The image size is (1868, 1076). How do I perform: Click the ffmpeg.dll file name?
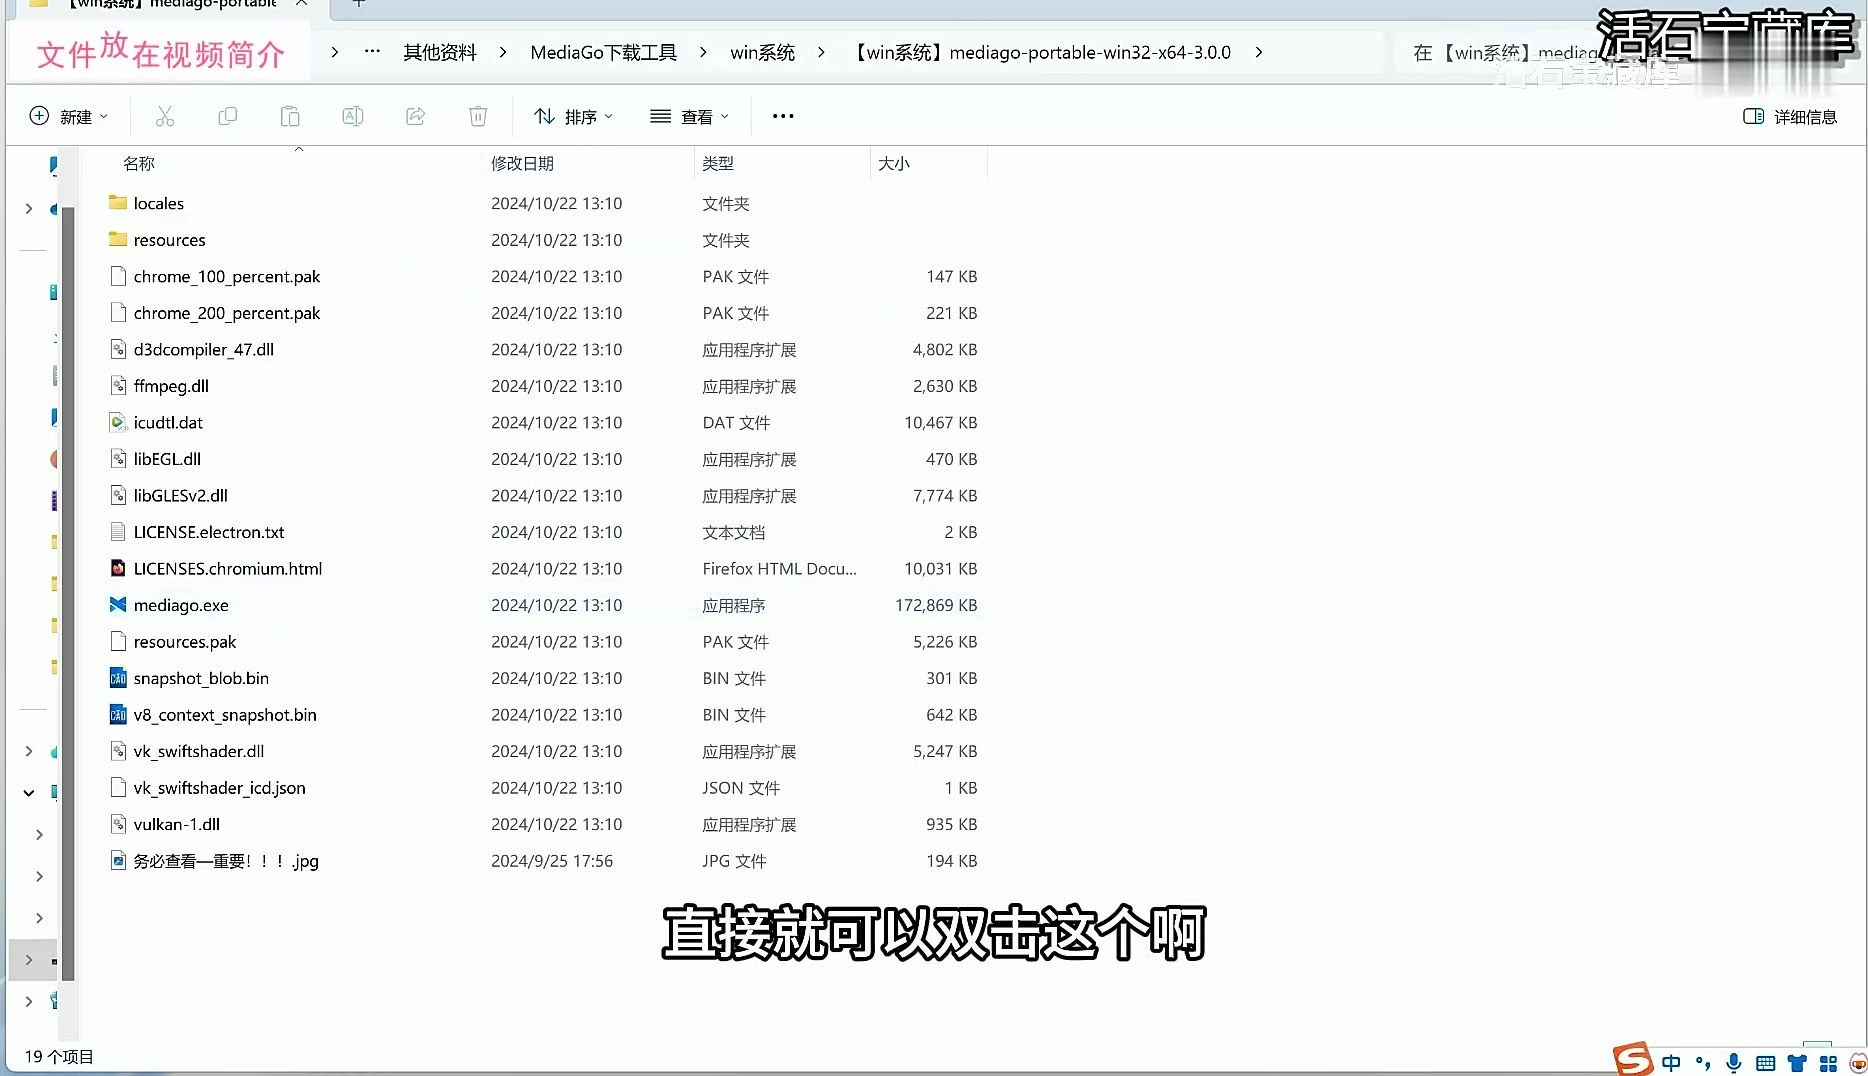point(171,386)
